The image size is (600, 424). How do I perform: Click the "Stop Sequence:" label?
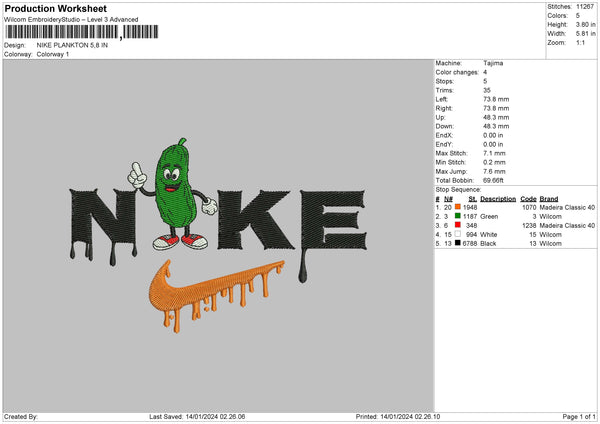[458, 189]
